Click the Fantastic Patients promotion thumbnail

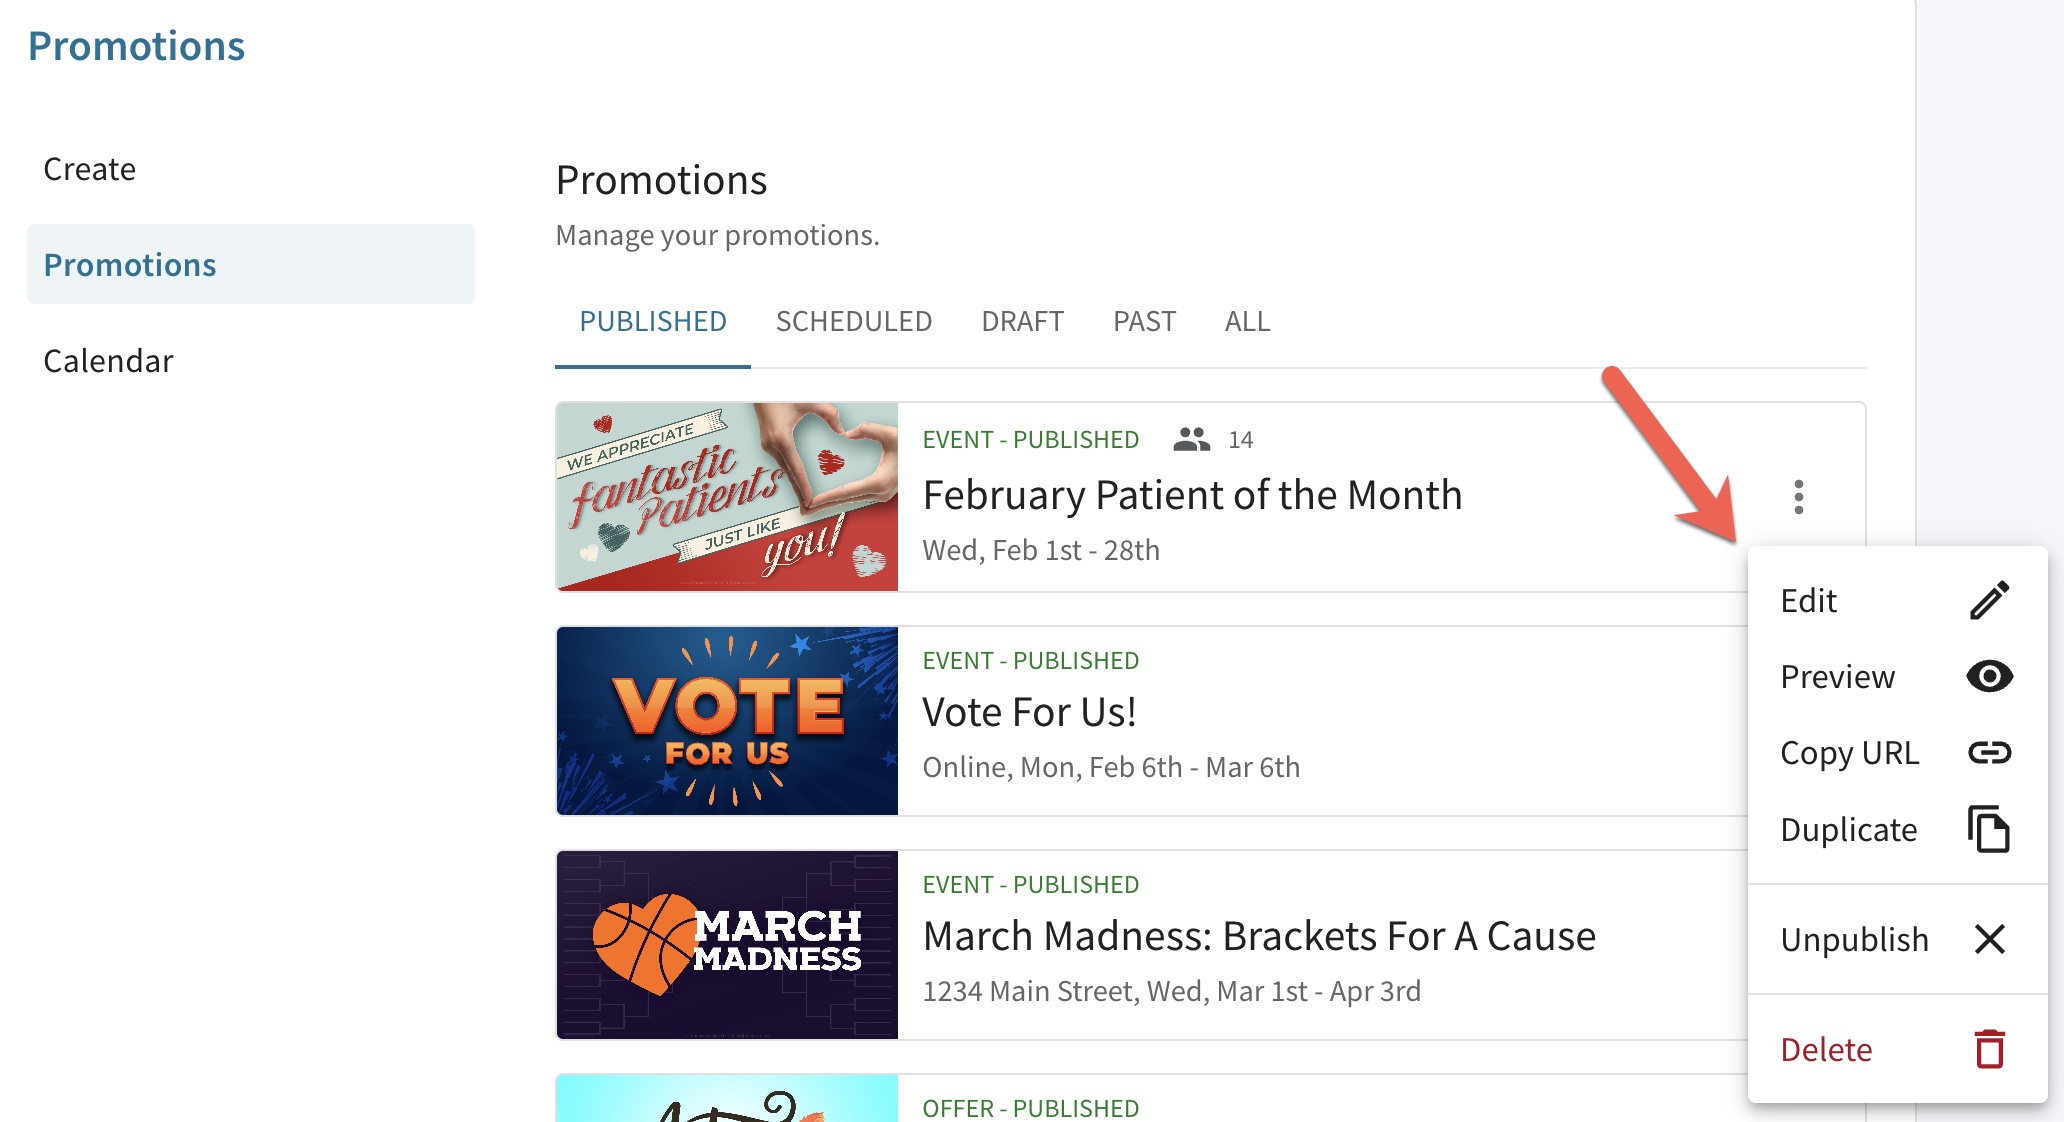727,497
